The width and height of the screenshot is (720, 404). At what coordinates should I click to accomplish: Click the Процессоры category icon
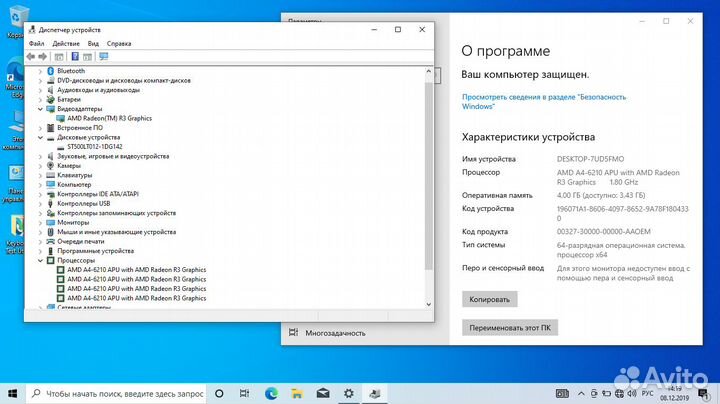coord(51,260)
